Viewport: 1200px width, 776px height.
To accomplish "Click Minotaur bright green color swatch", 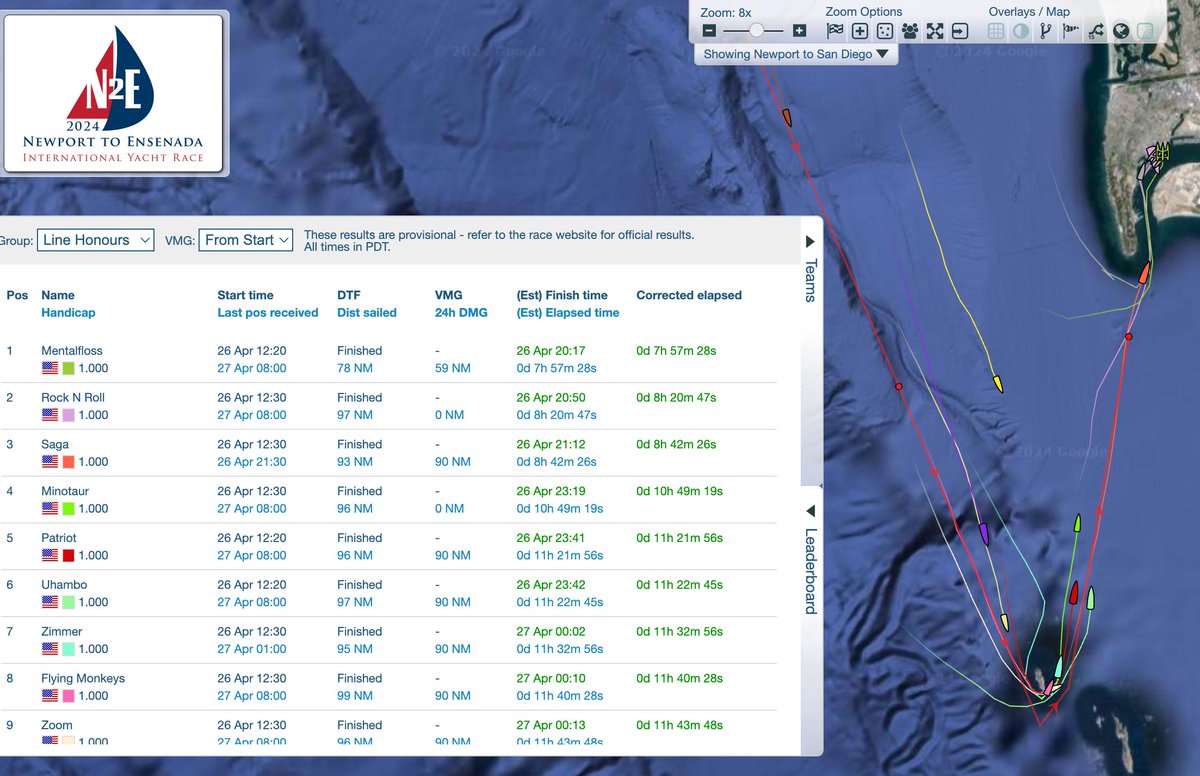I will coord(69,509).
